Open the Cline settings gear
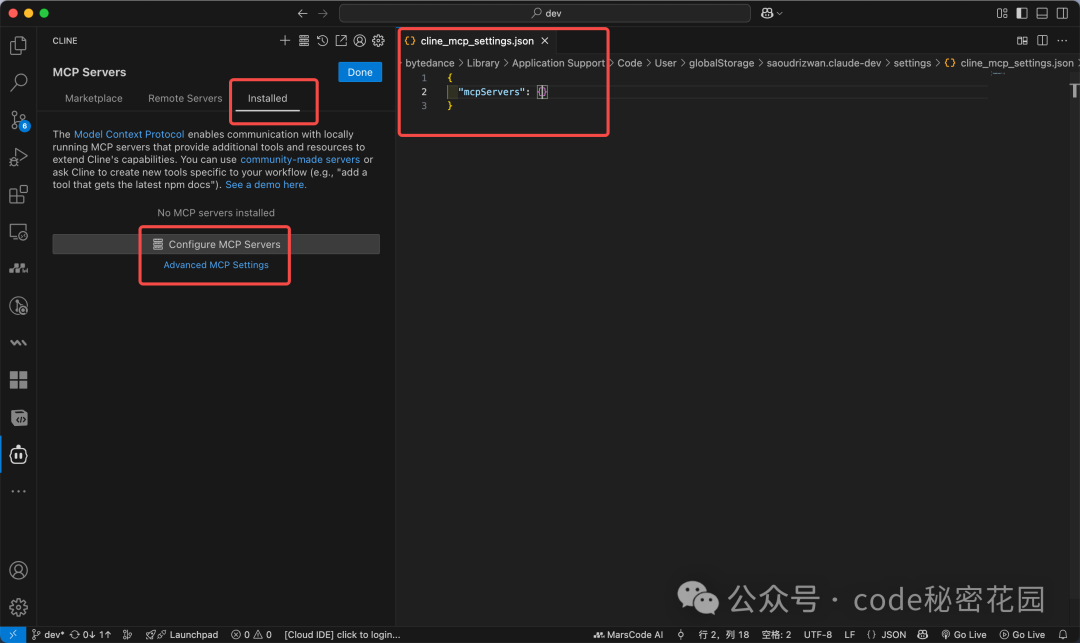Screen dimensions: 1080x643 378,40
